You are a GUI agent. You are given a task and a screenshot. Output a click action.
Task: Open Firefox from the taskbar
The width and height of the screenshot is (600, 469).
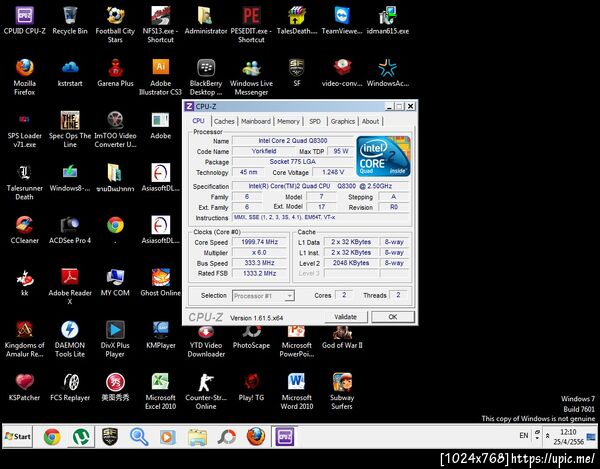pos(256,436)
